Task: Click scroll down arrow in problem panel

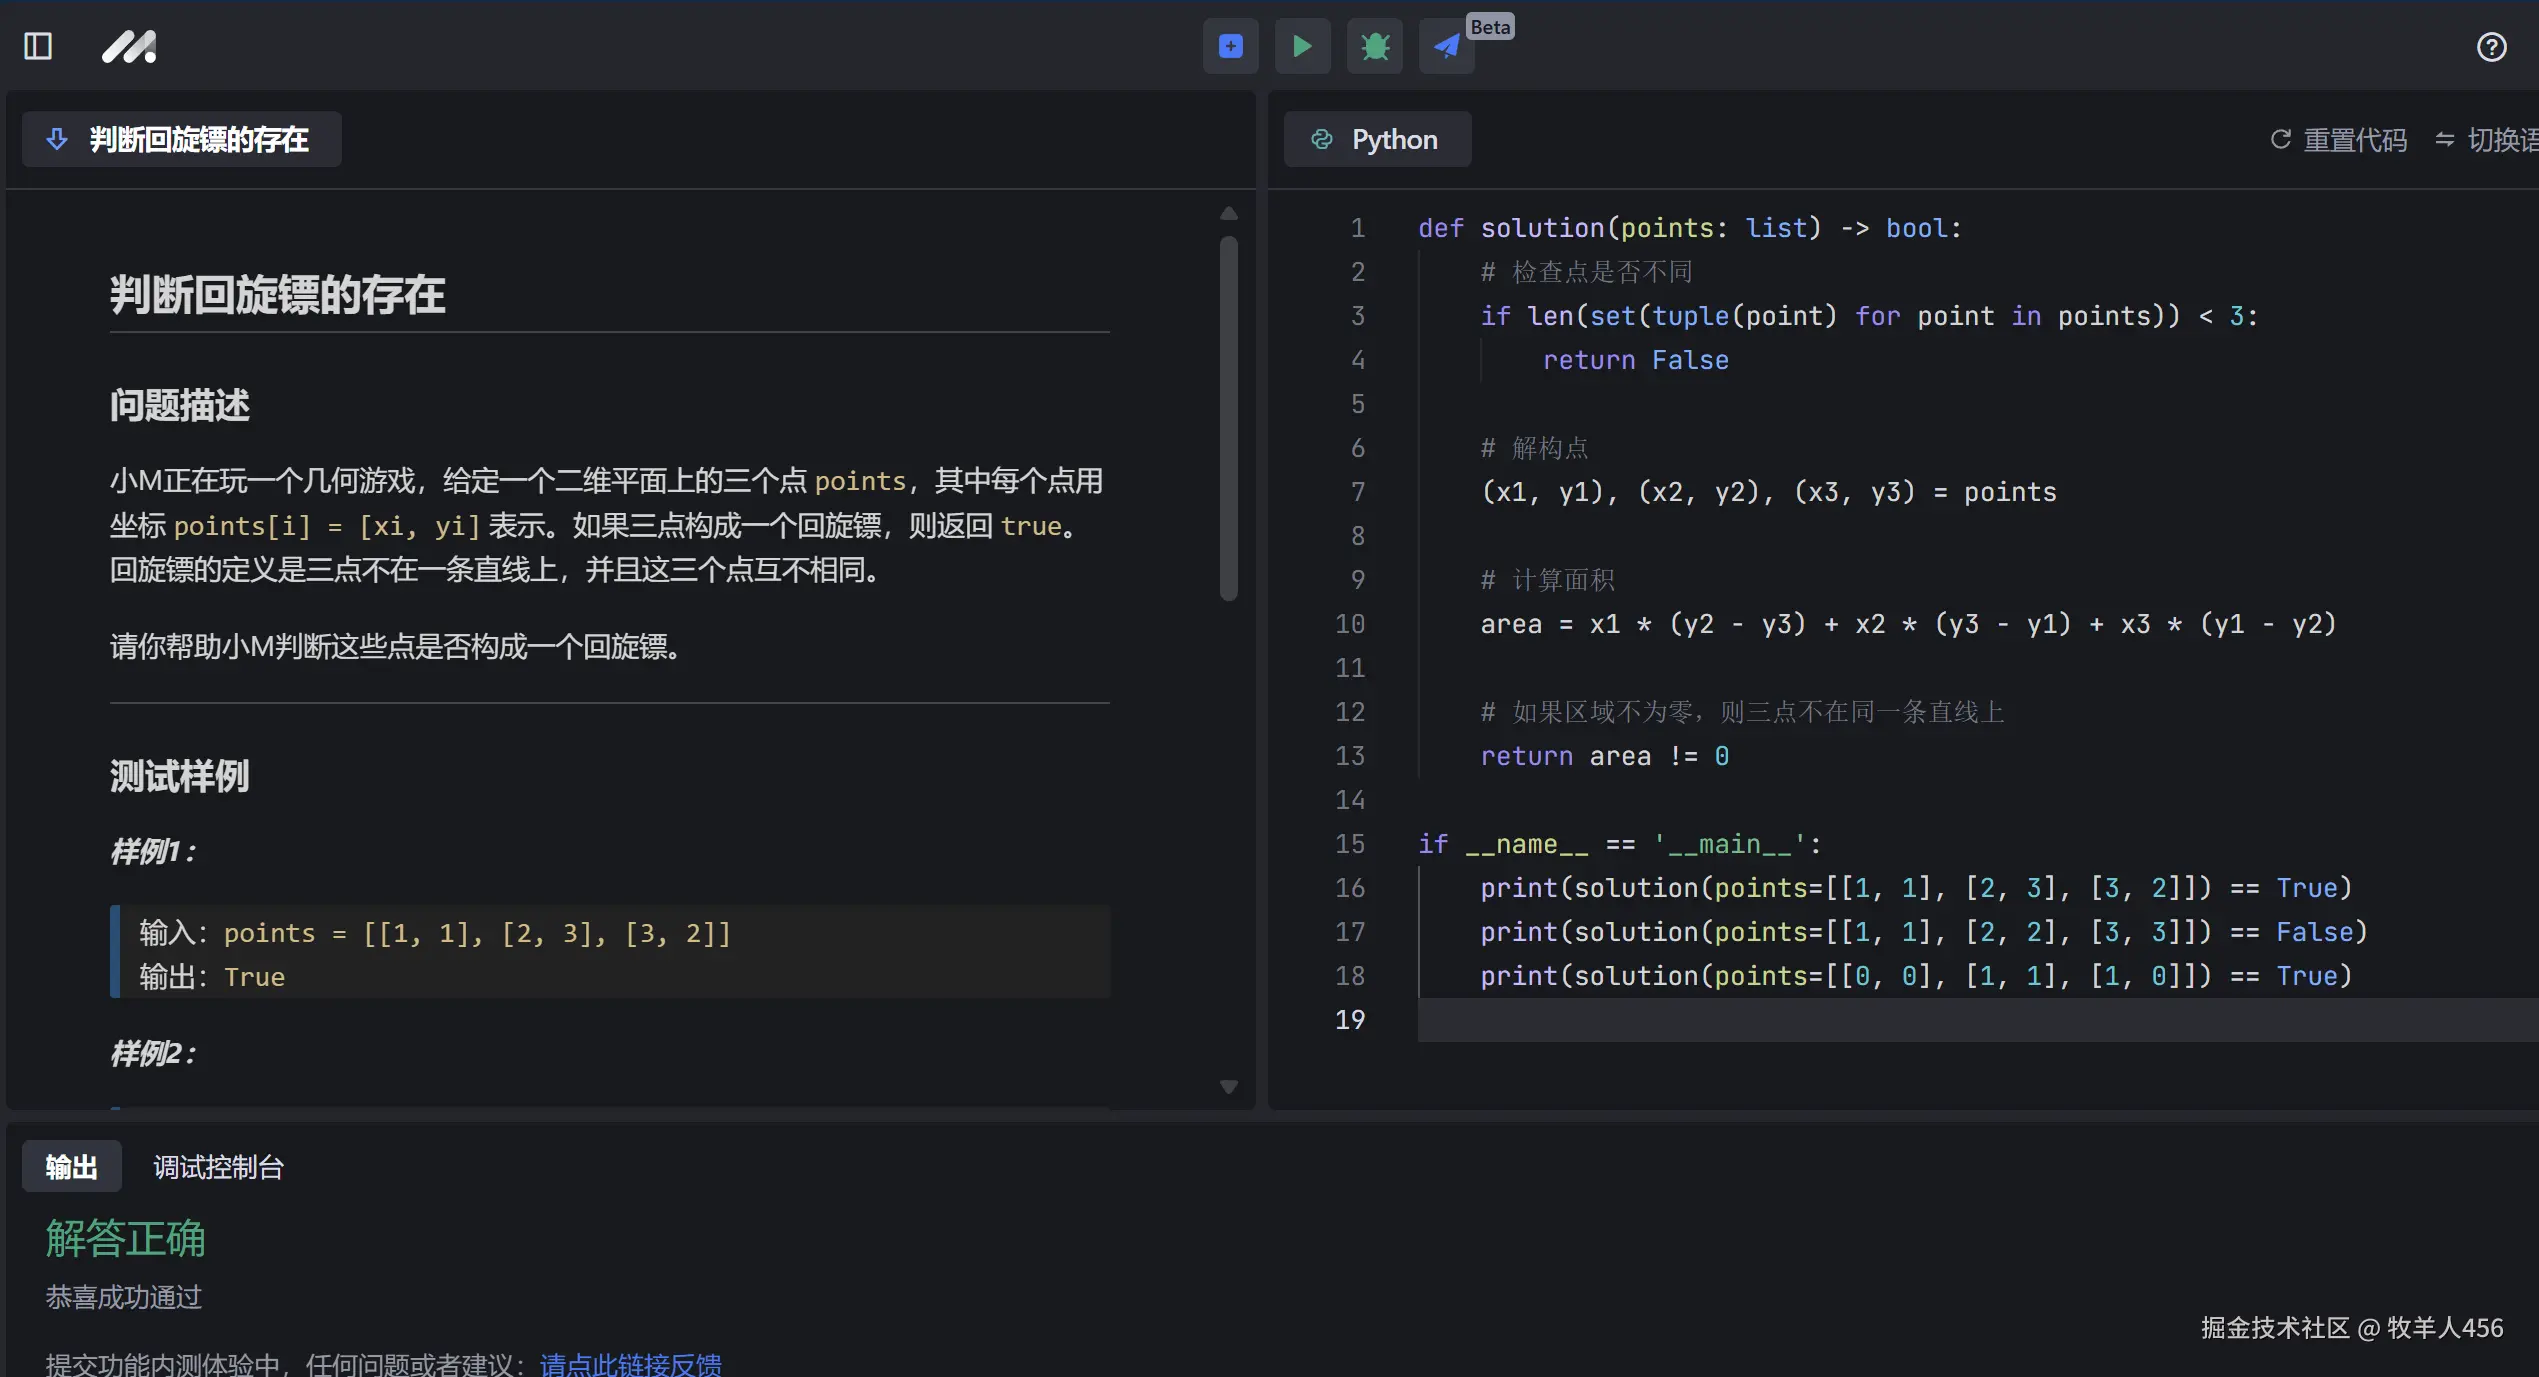Action: click(x=1229, y=1087)
